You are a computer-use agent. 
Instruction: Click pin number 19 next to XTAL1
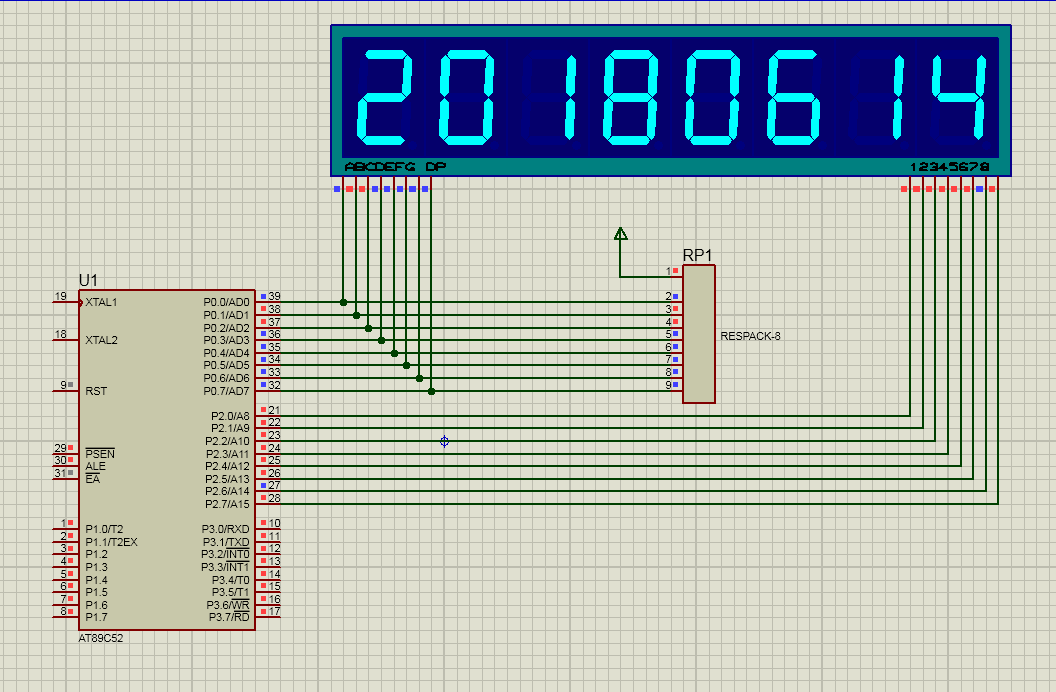coord(61,296)
